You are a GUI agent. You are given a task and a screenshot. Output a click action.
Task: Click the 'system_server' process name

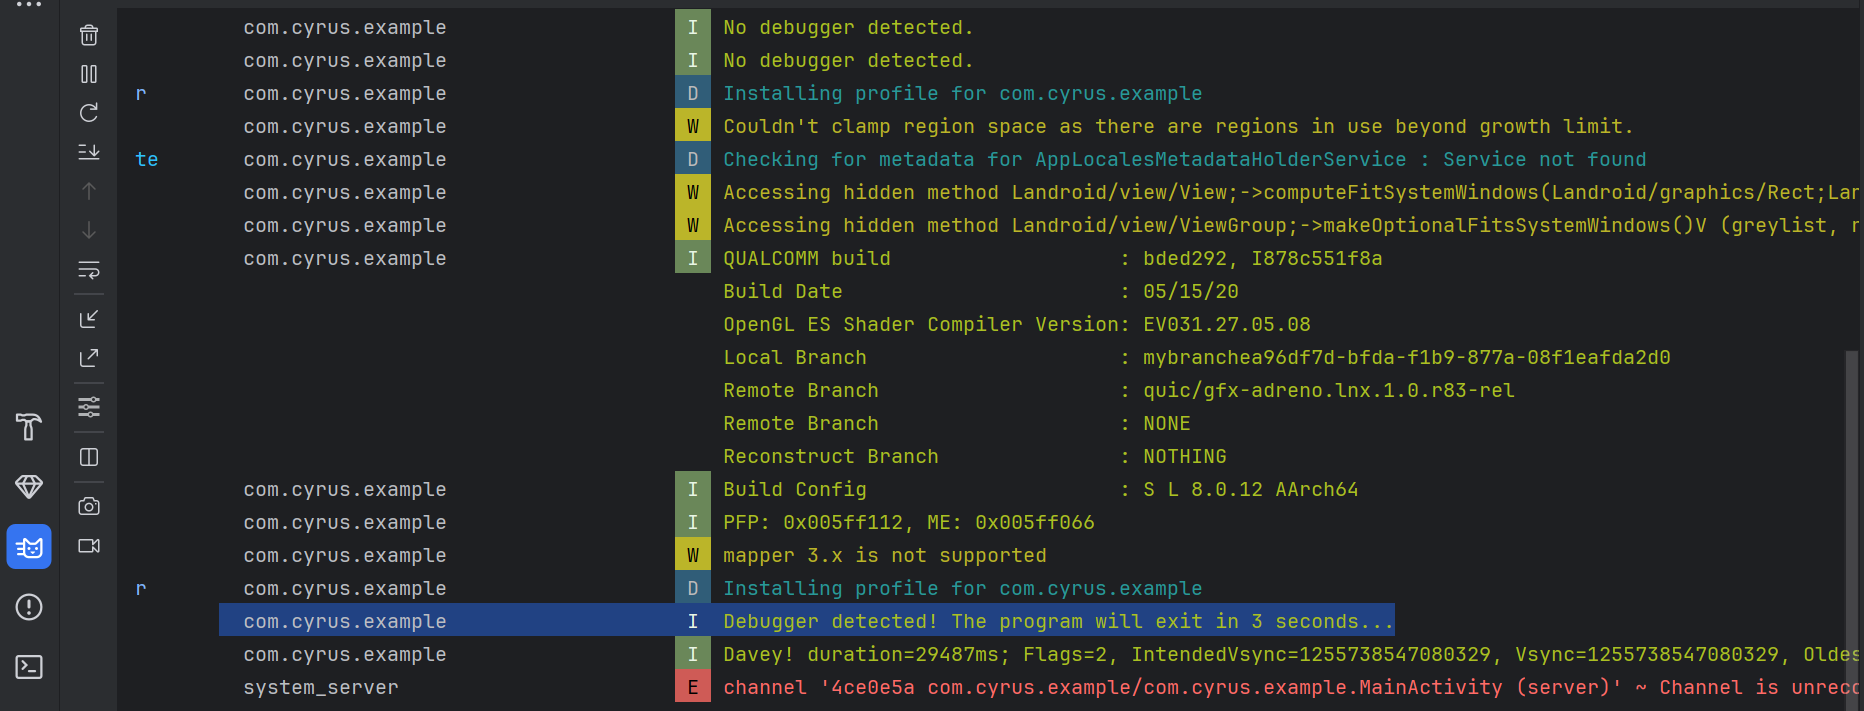(x=320, y=687)
